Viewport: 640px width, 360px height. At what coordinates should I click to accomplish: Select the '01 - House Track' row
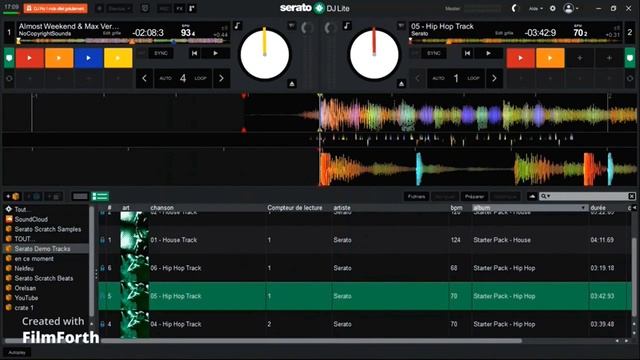(x=364, y=240)
